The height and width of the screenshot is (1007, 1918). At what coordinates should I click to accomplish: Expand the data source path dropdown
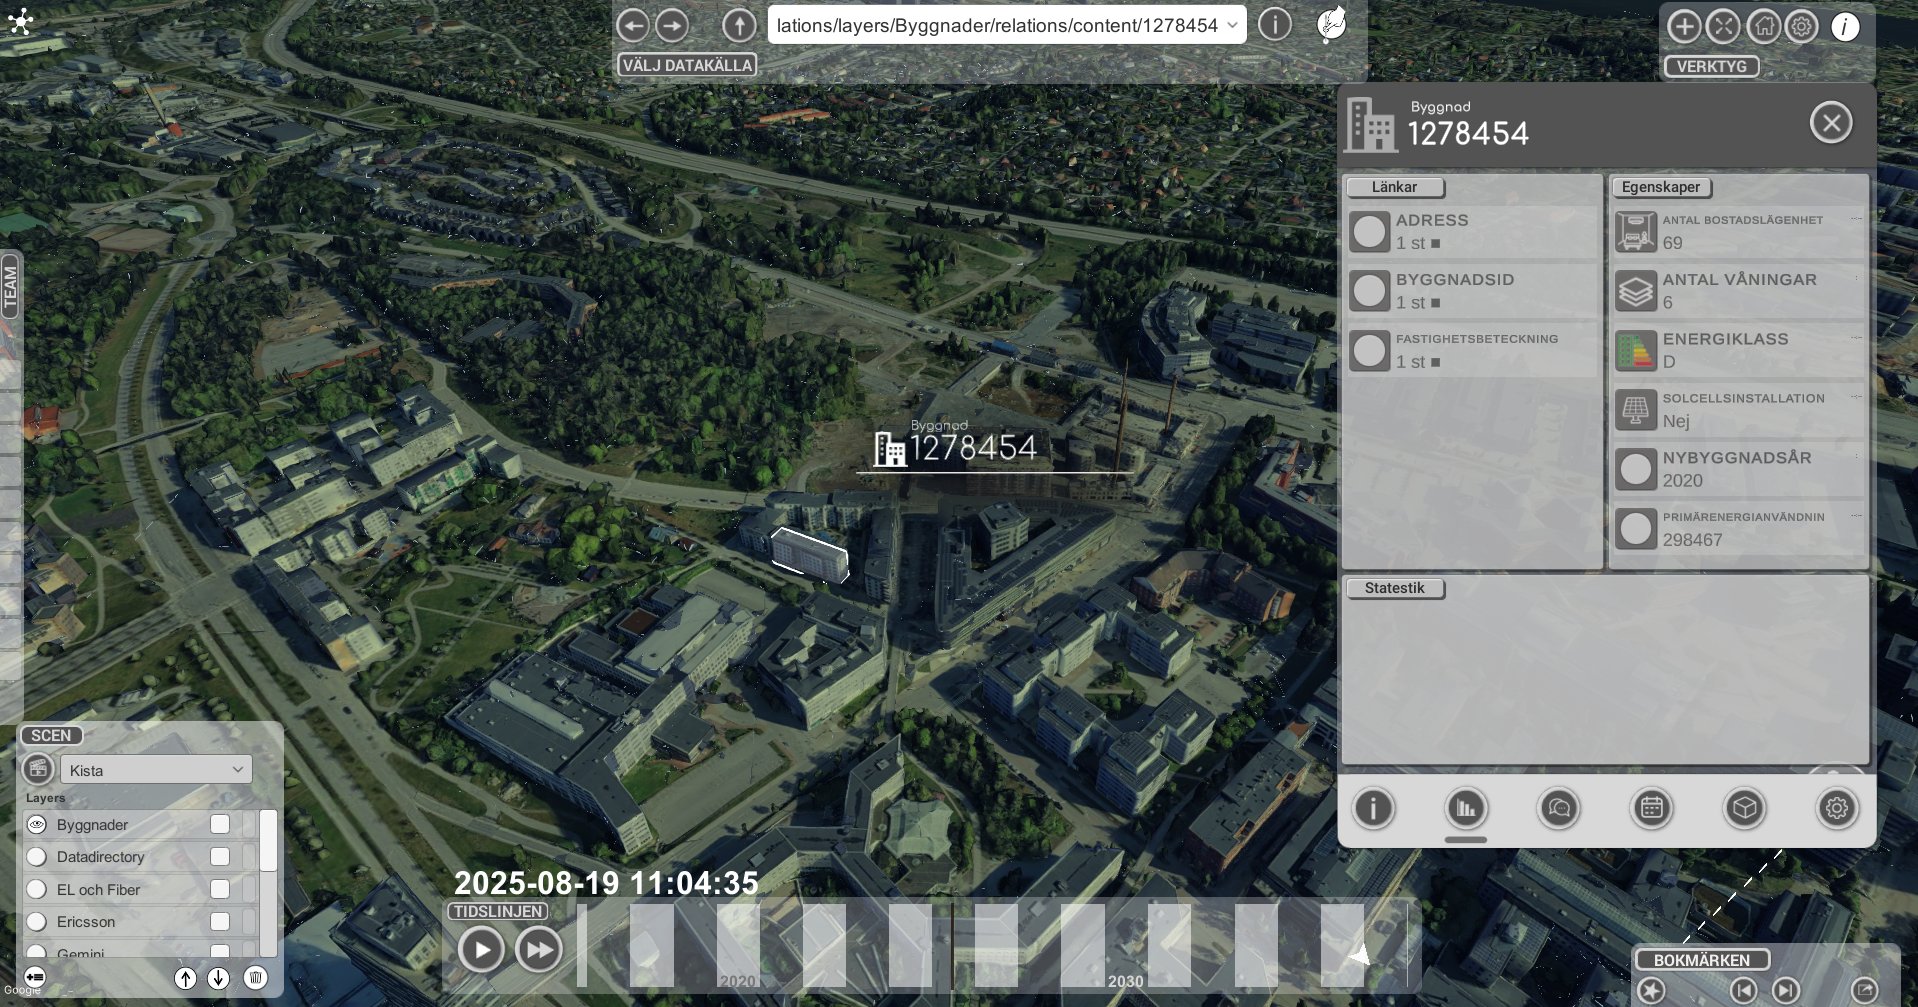[1232, 25]
